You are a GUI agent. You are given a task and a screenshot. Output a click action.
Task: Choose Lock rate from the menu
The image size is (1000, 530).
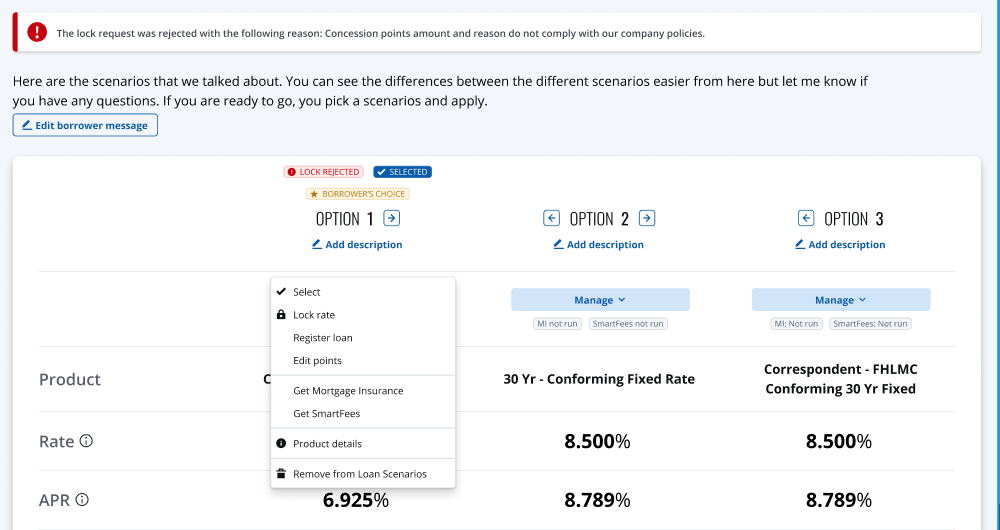(314, 315)
